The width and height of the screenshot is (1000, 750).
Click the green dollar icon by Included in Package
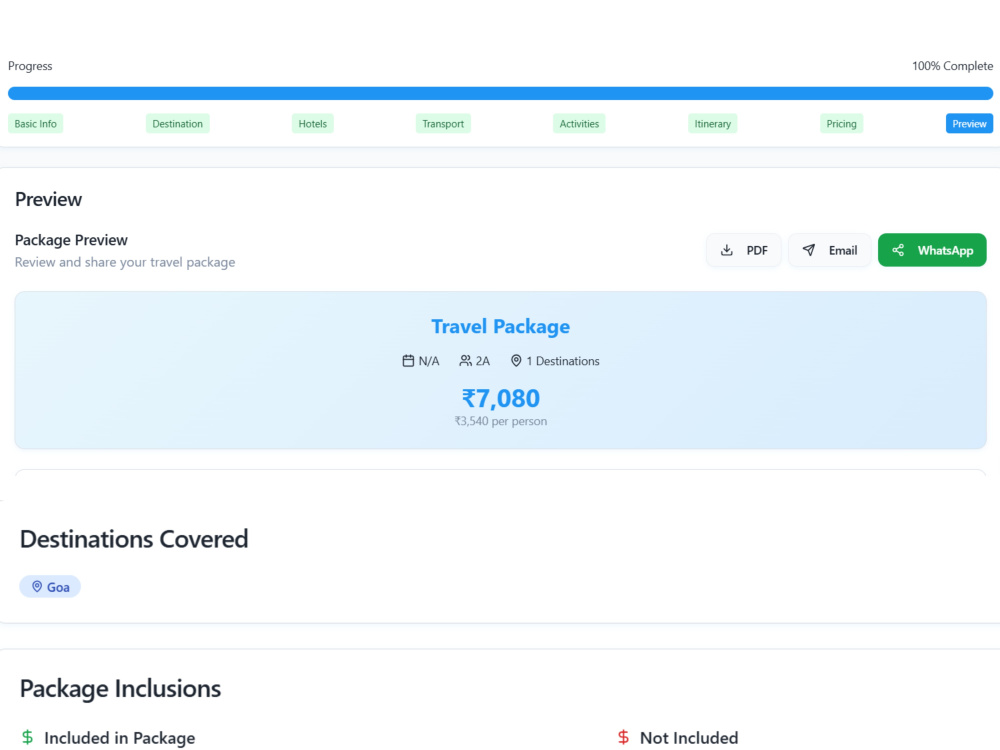tap(27, 737)
